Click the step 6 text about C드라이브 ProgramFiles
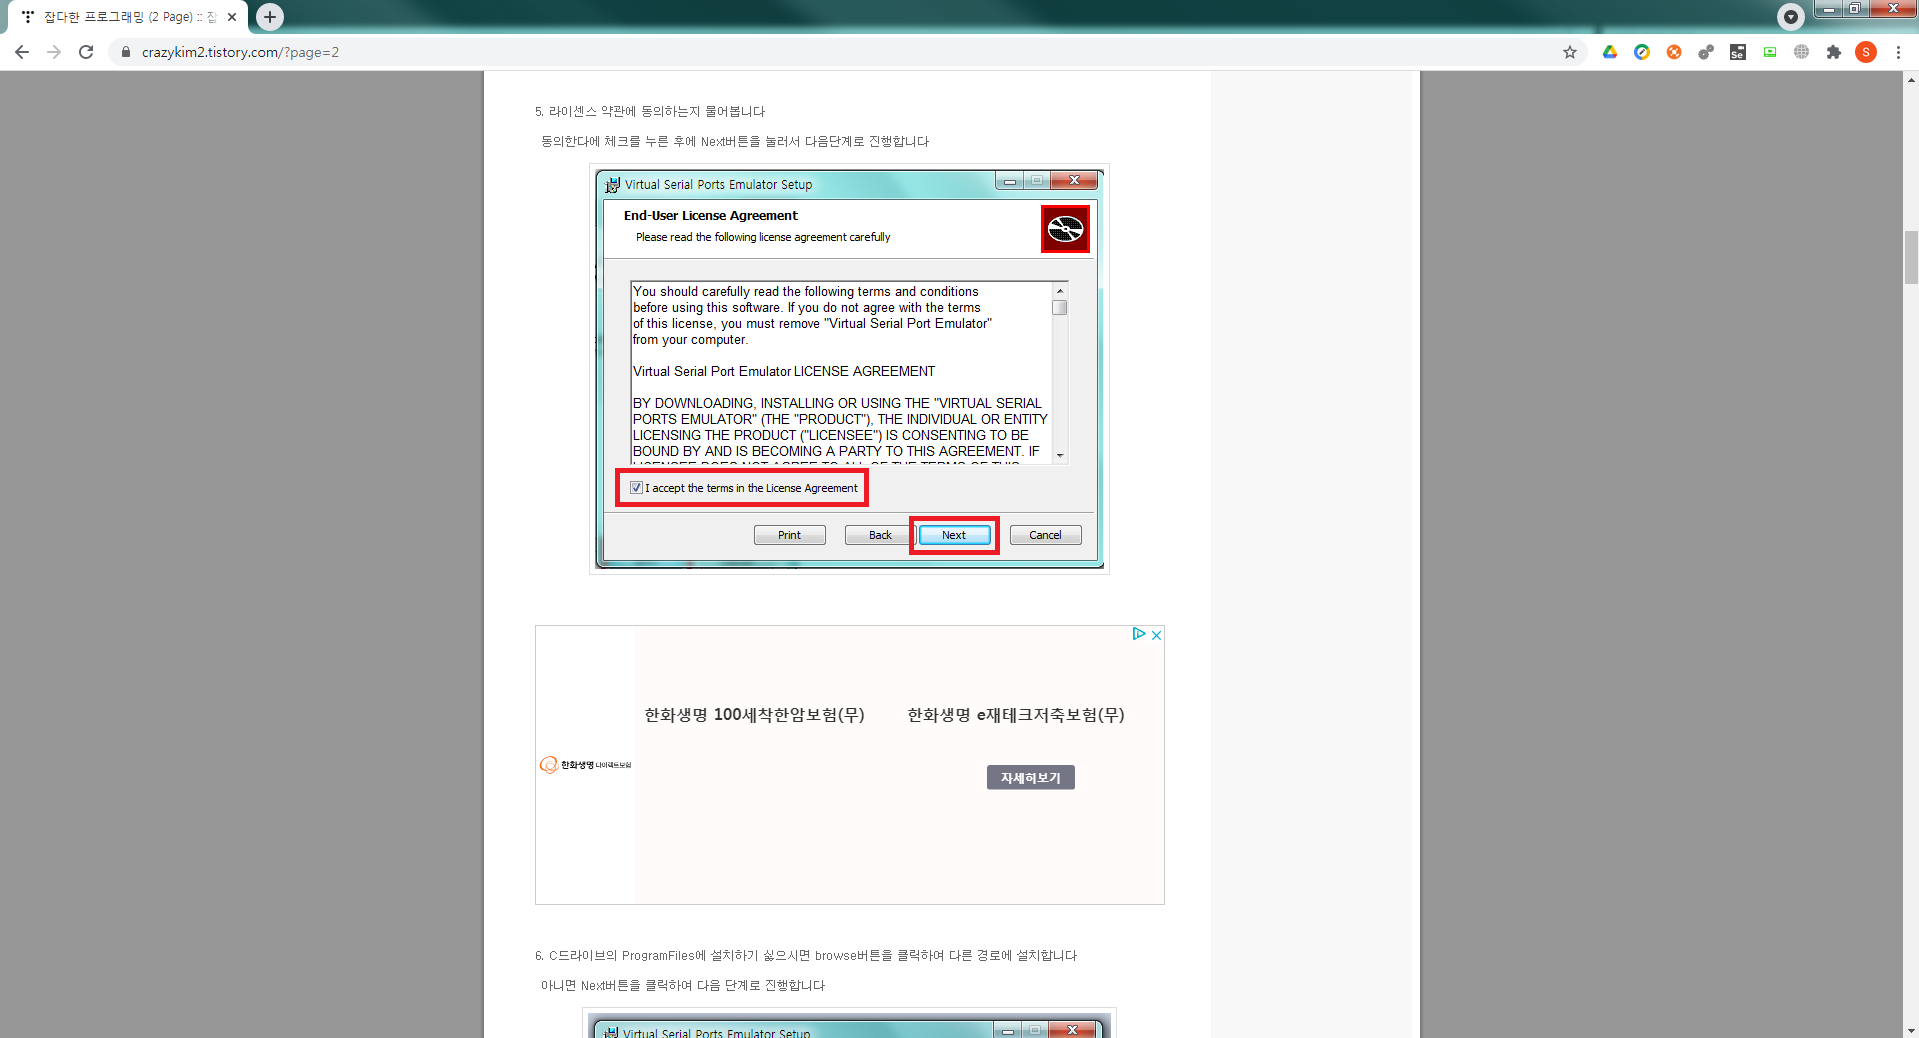The image size is (1919, 1038). (x=806, y=955)
